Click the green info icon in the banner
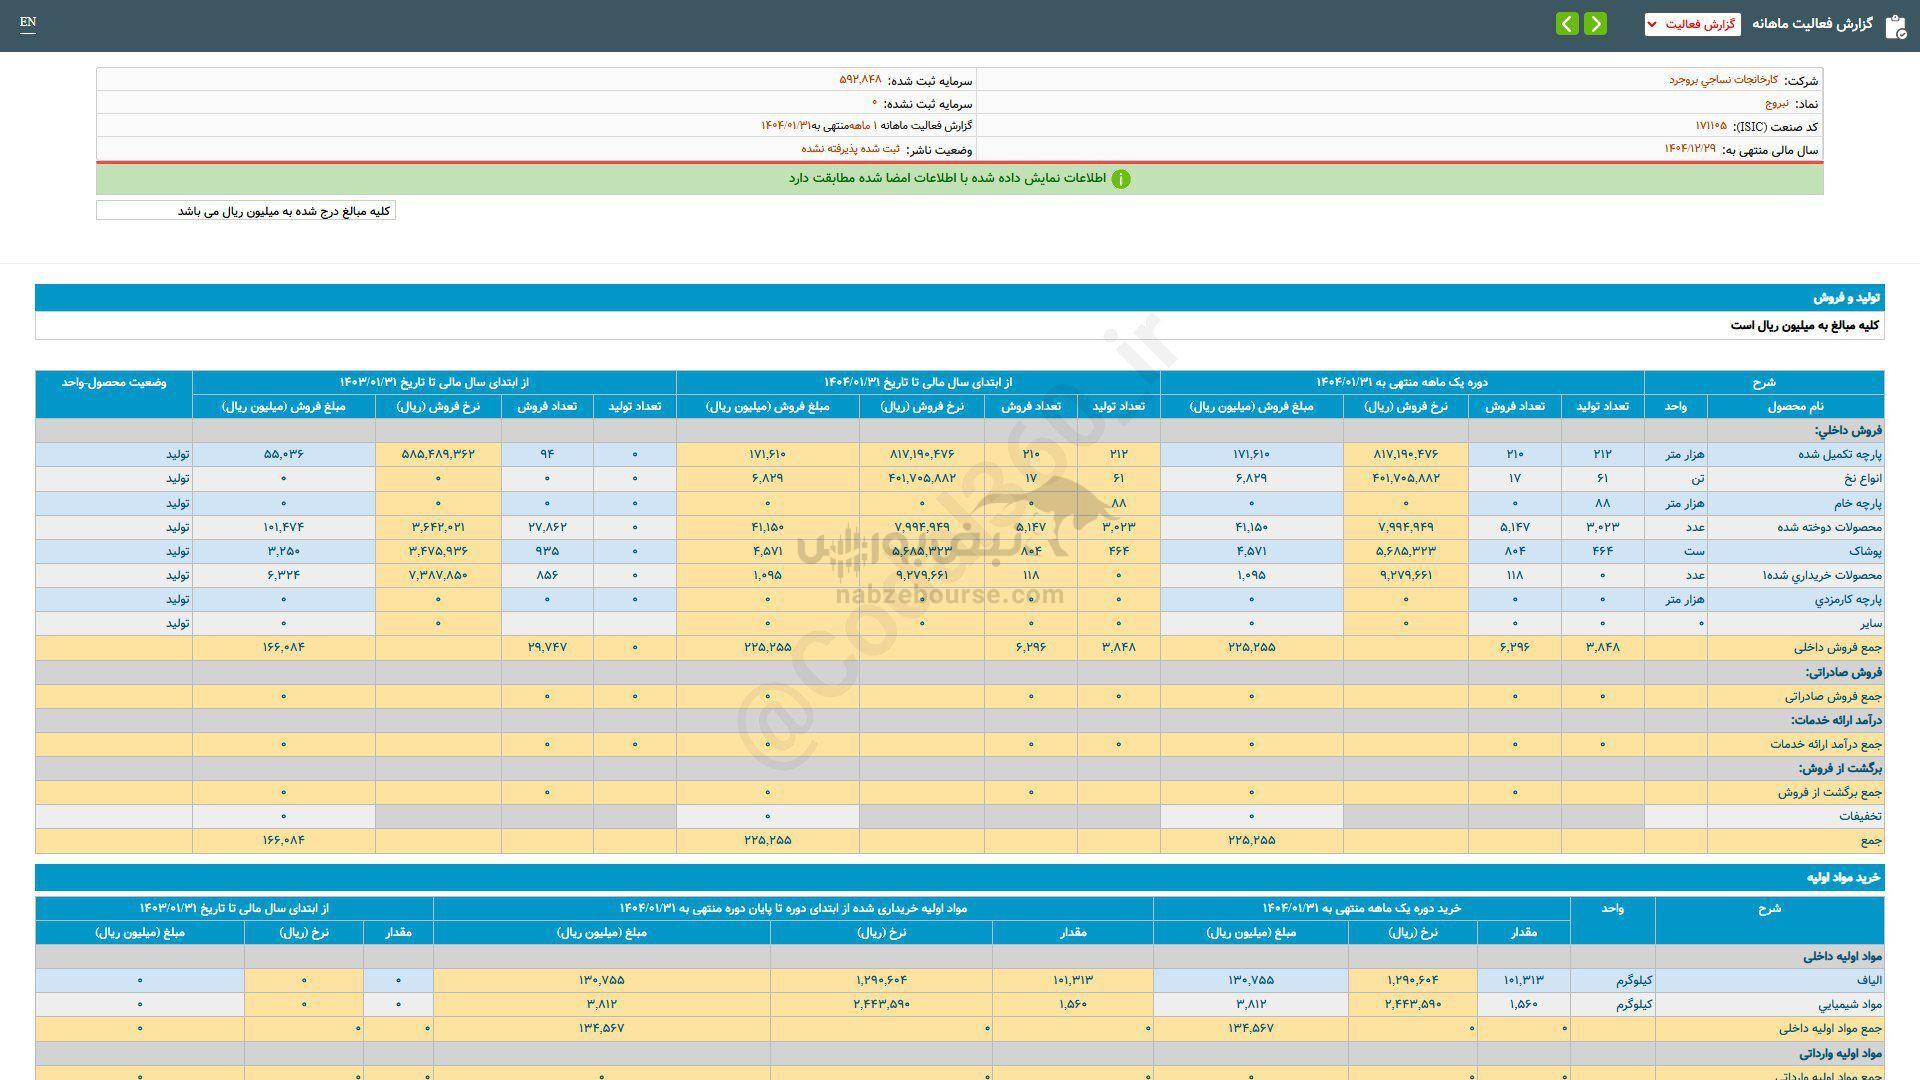The width and height of the screenshot is (1920, 1080). [x=1121, y=179]
